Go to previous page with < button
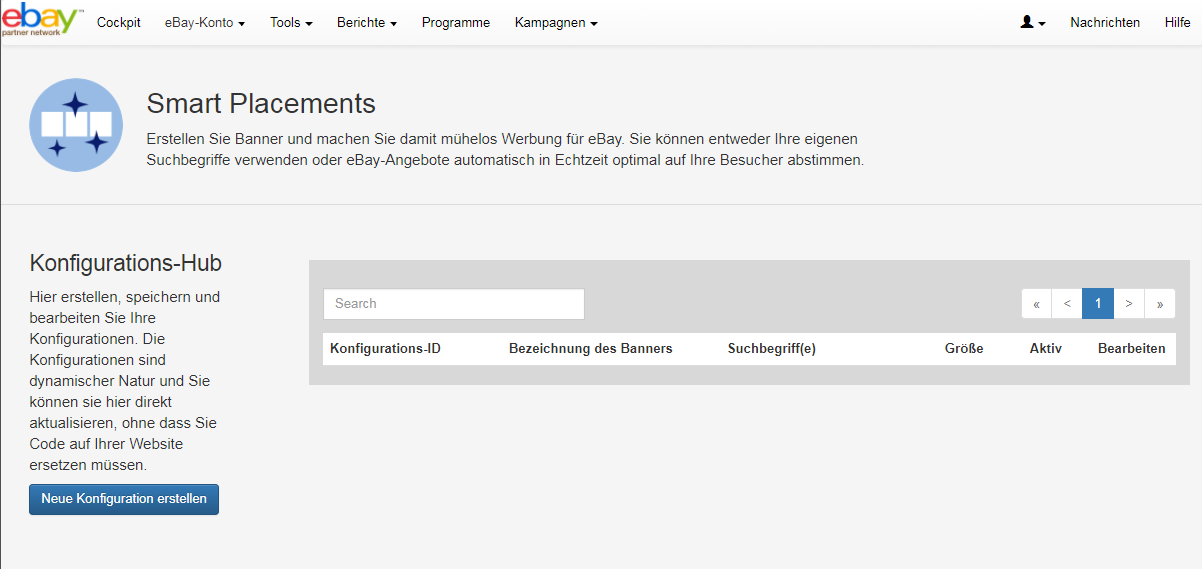Screen dimensions: 1202x569 coord(1067,304)
